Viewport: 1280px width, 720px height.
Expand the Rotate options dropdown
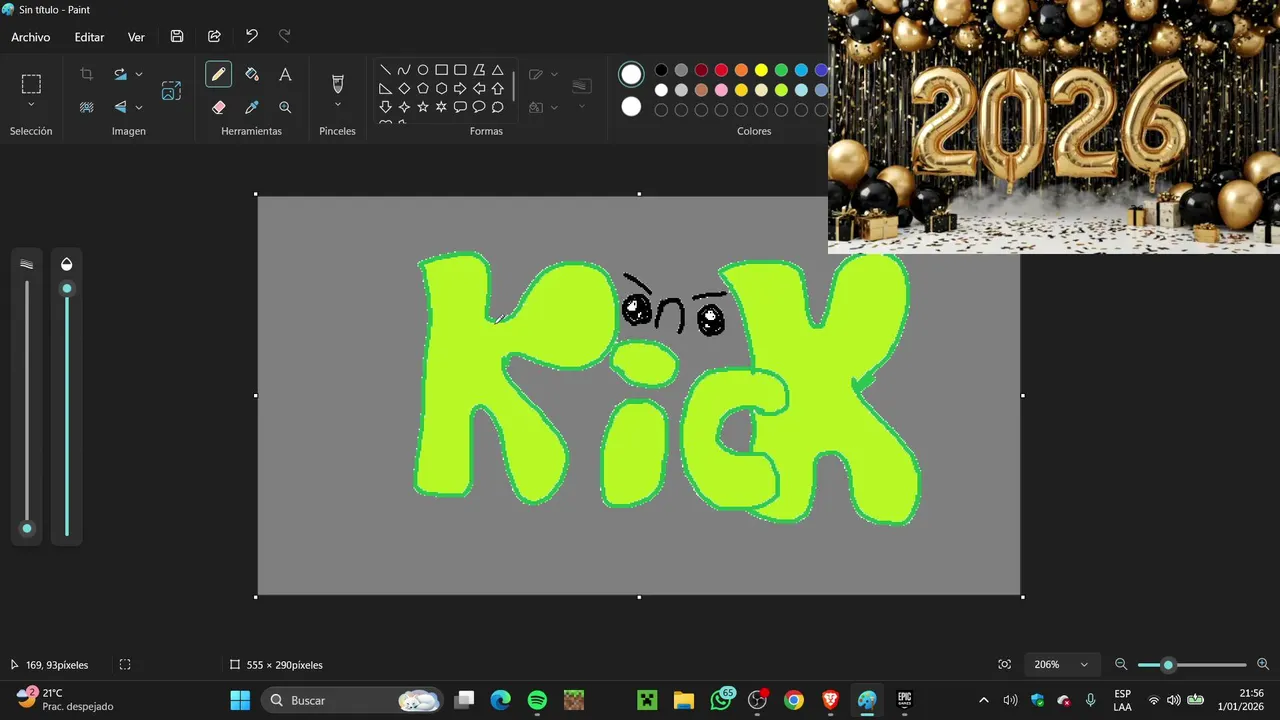click(139, 74)
